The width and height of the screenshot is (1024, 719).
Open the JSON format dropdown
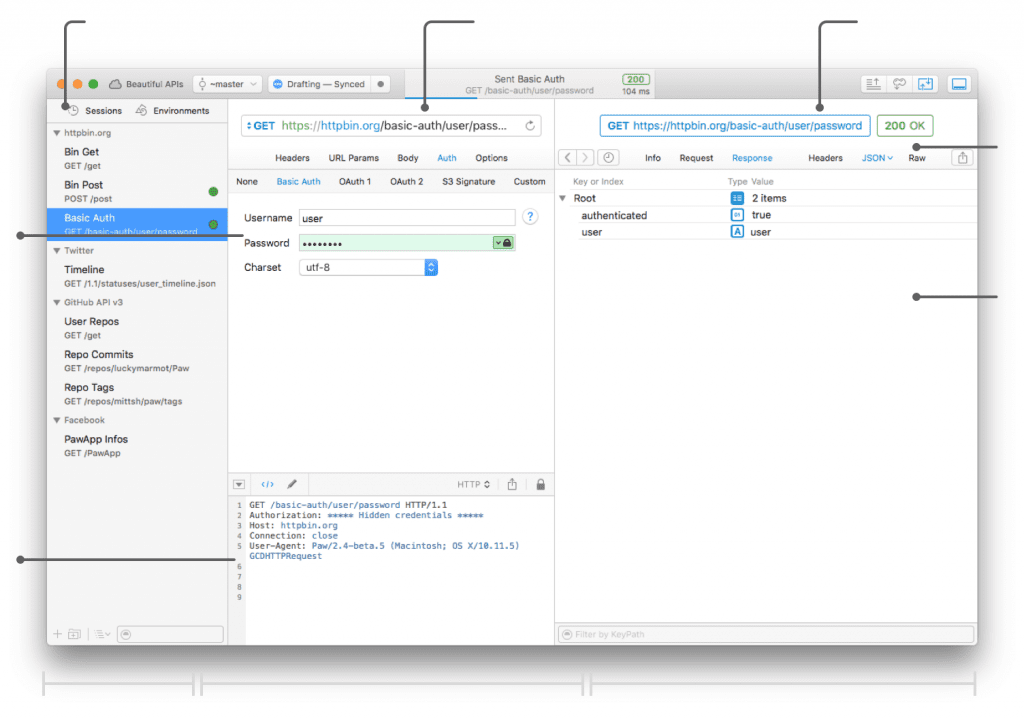[x=876, y=157]
